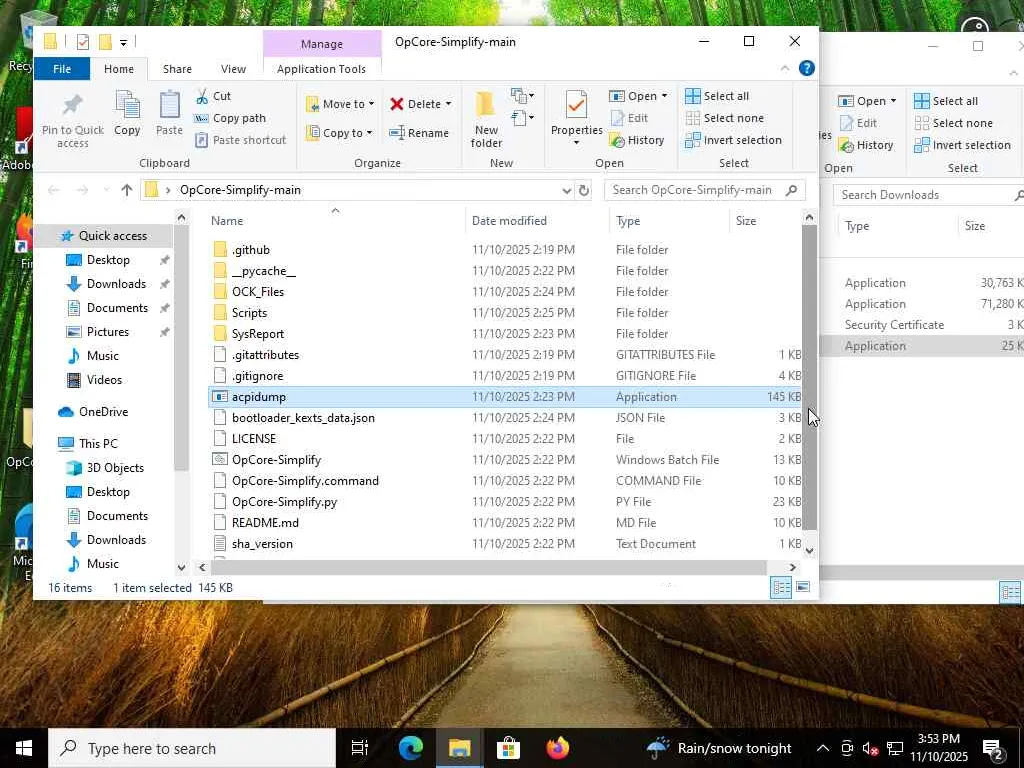Click the Paste ribbon icon
Screen dimensions: 1024x768
point(169,113)
